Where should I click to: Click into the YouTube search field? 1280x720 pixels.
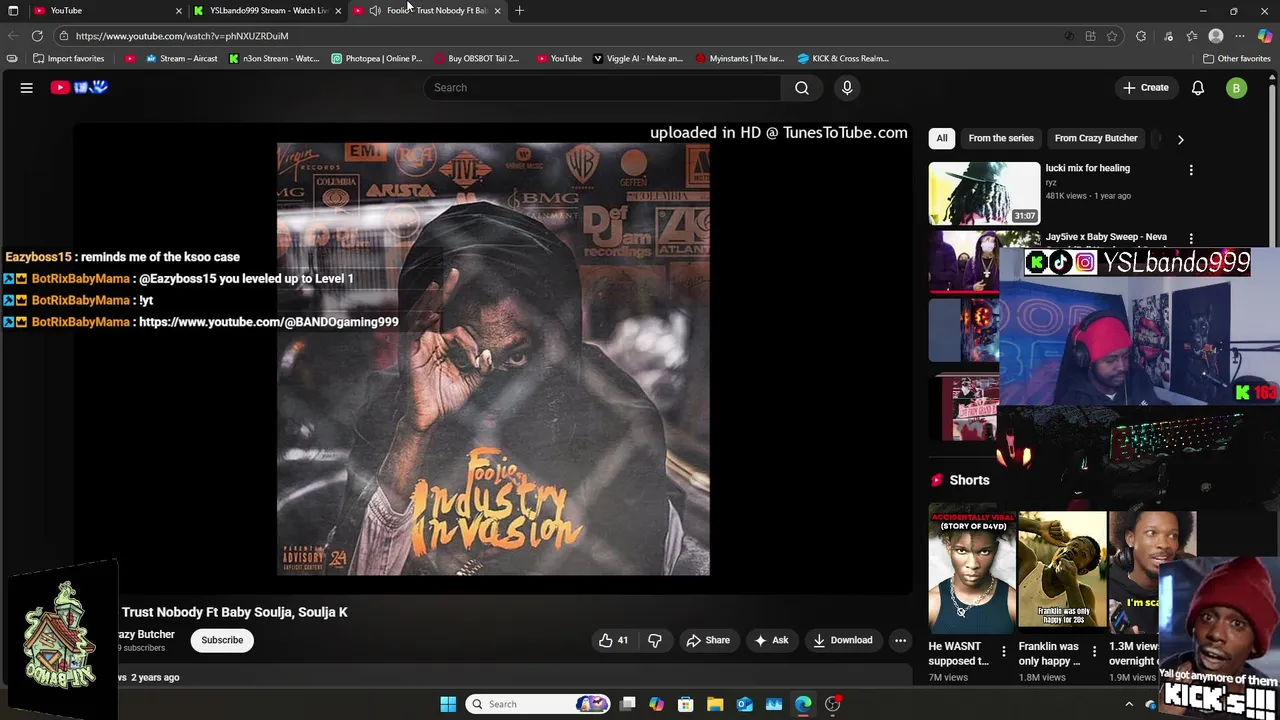coord(603,88)
